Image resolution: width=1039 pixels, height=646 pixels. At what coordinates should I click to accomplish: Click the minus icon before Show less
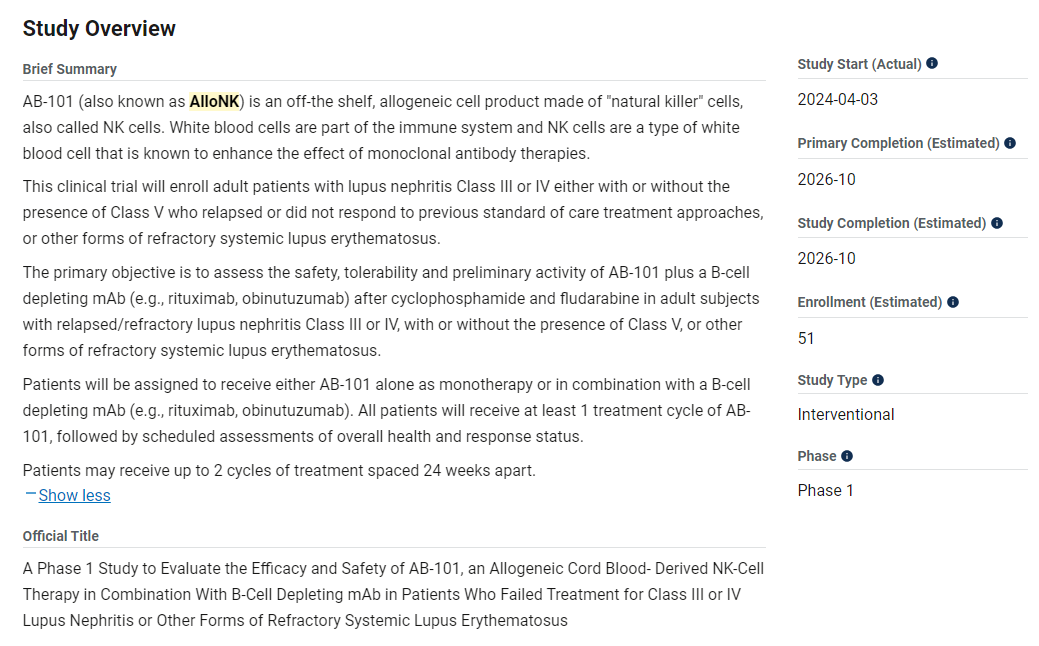[x=30, y=494]
